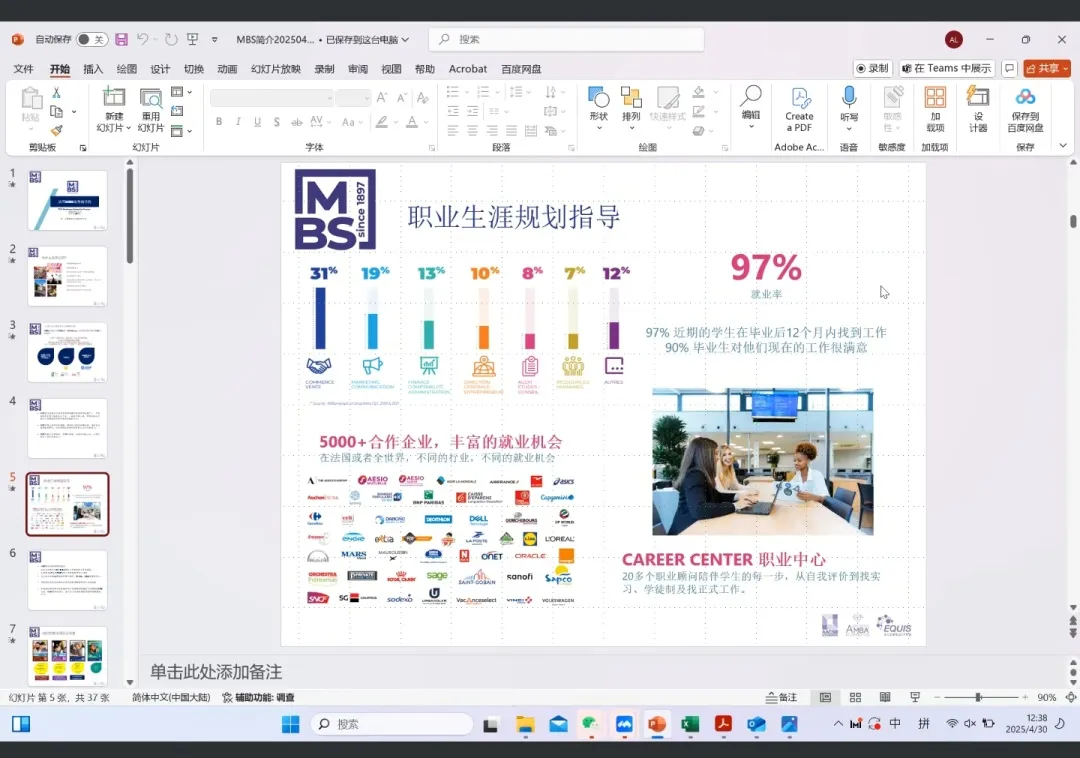Switch to the Slide Show (幻灯片放映) tab
The width and height of the screenshot is (1080, 758).
pyautogui.click(x=275, y=69)
